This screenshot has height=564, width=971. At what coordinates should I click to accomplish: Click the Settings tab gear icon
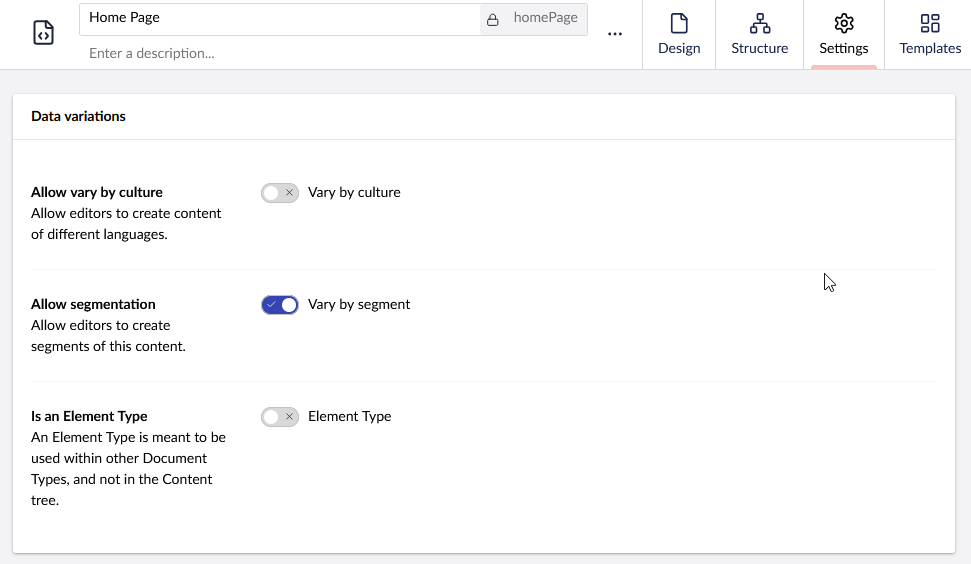[844, 24]
